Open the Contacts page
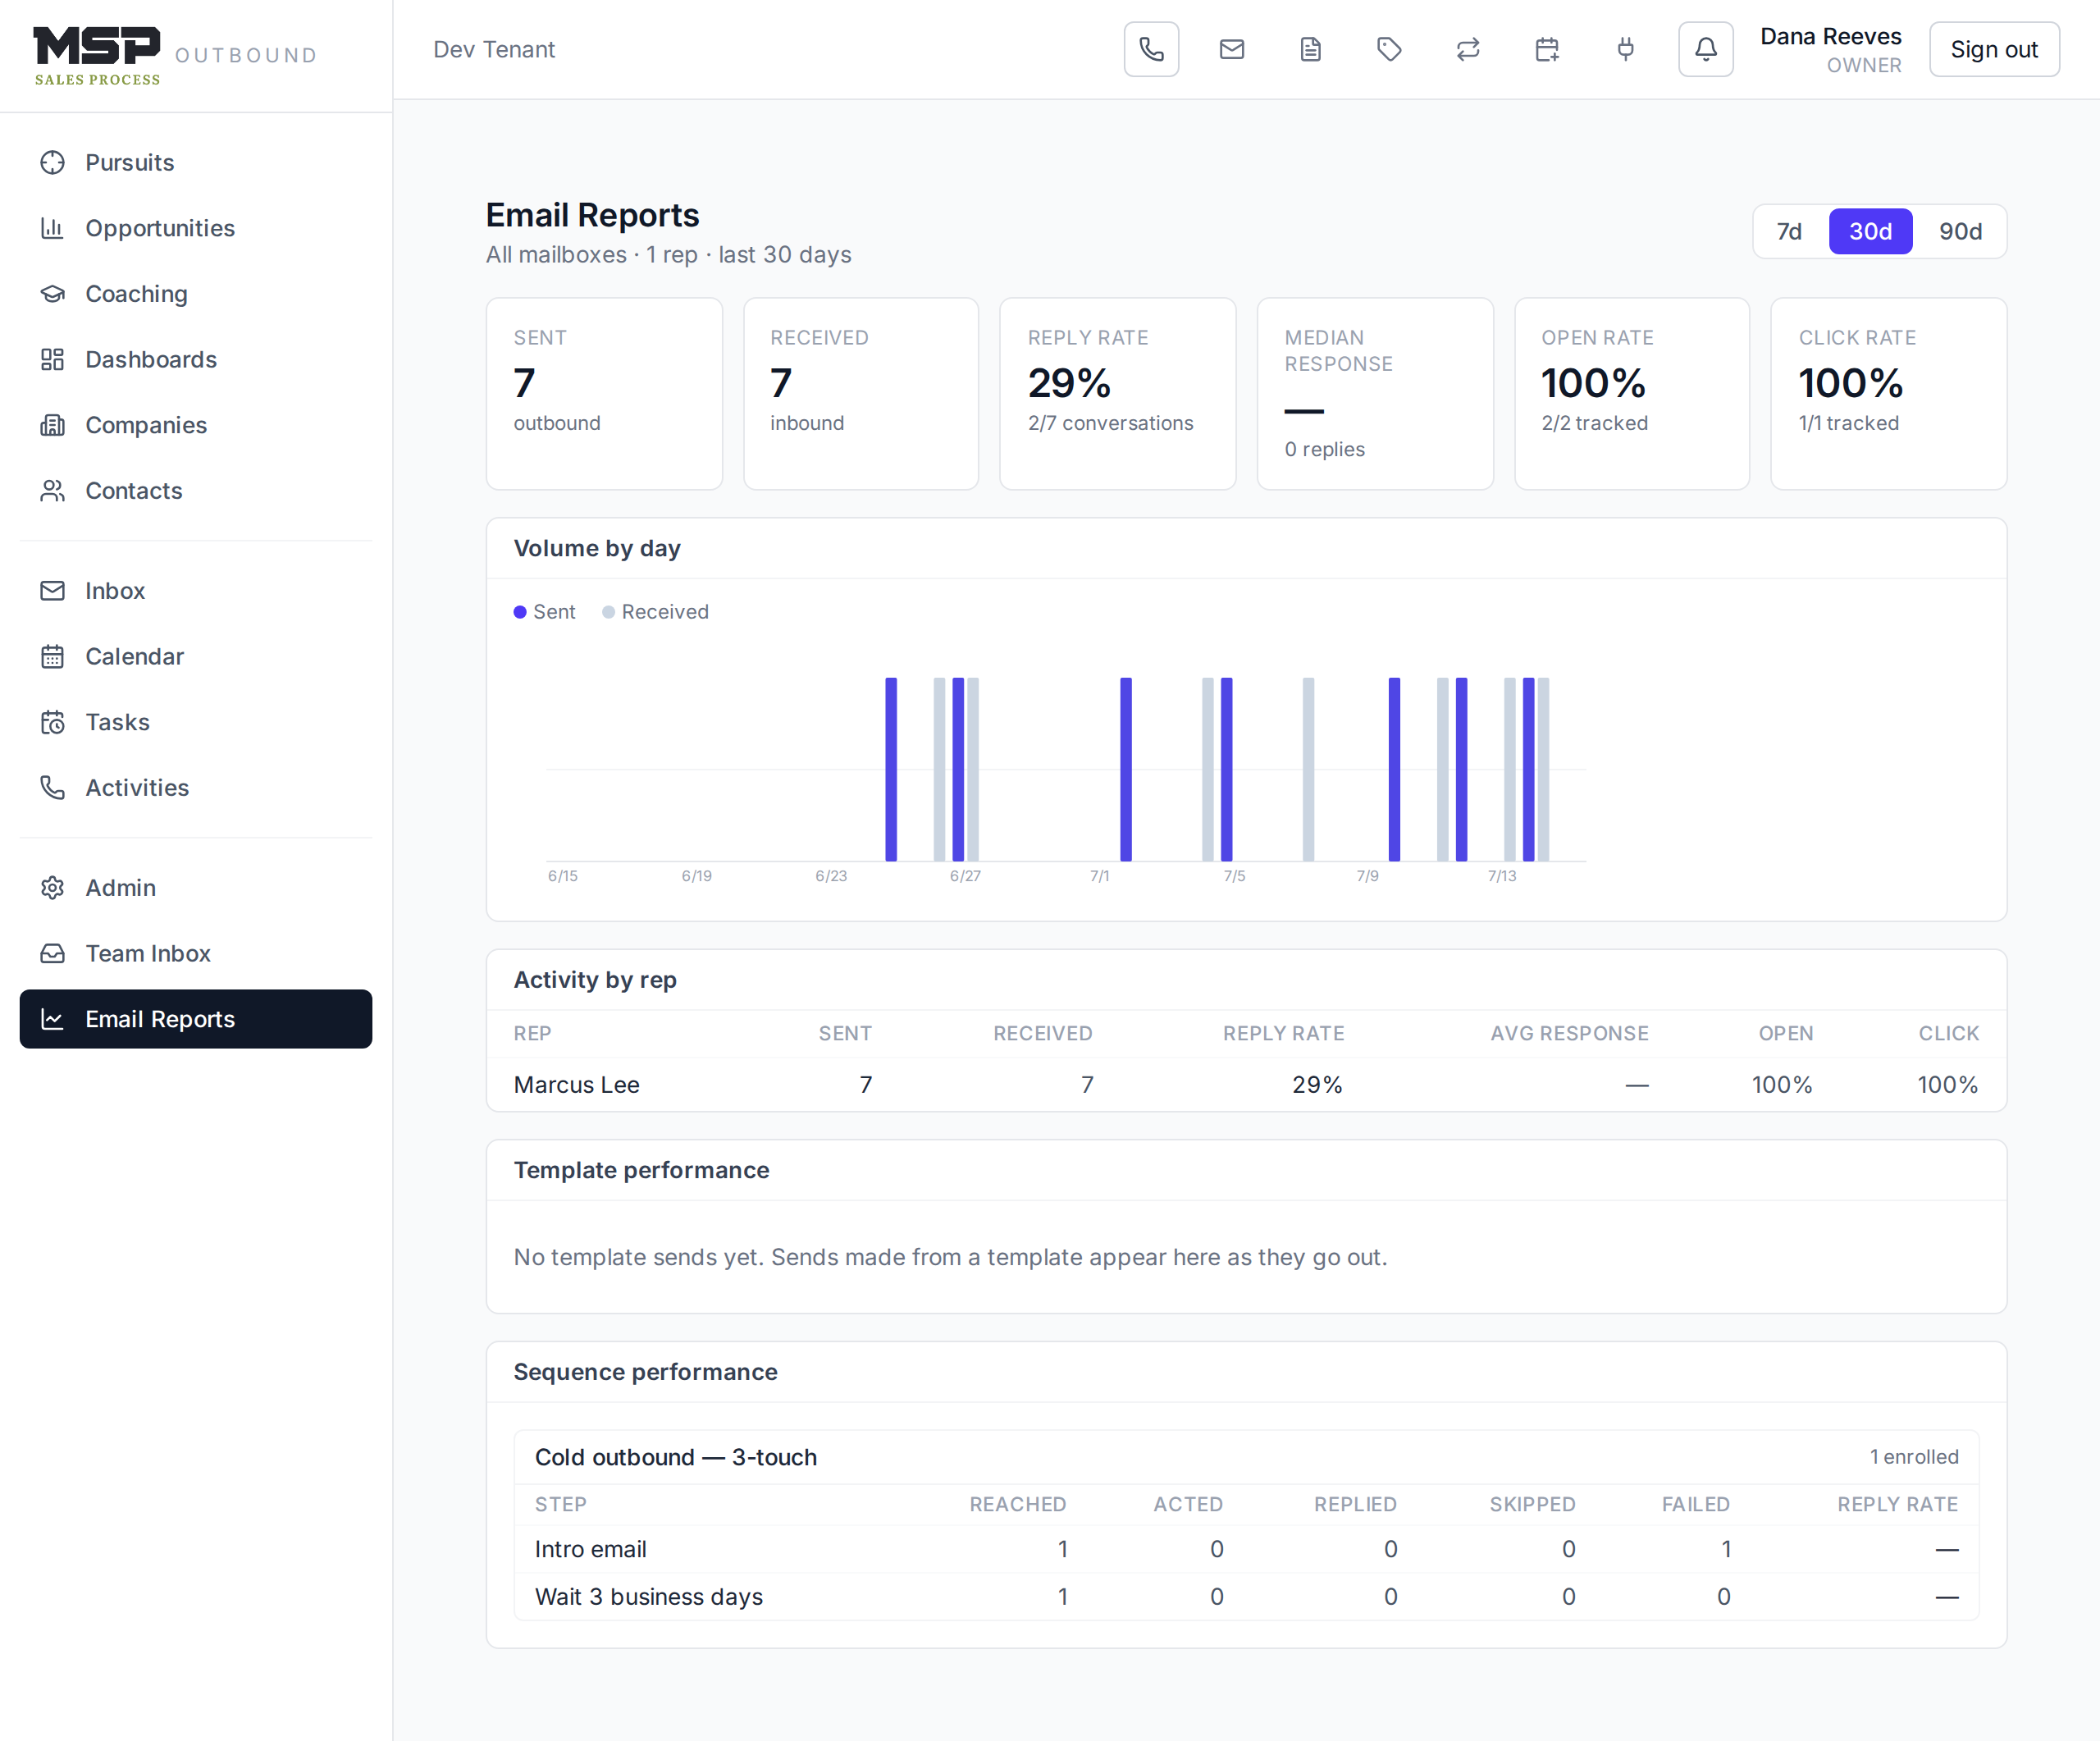Screen dimensions: 2100x1741 point(196,491)
